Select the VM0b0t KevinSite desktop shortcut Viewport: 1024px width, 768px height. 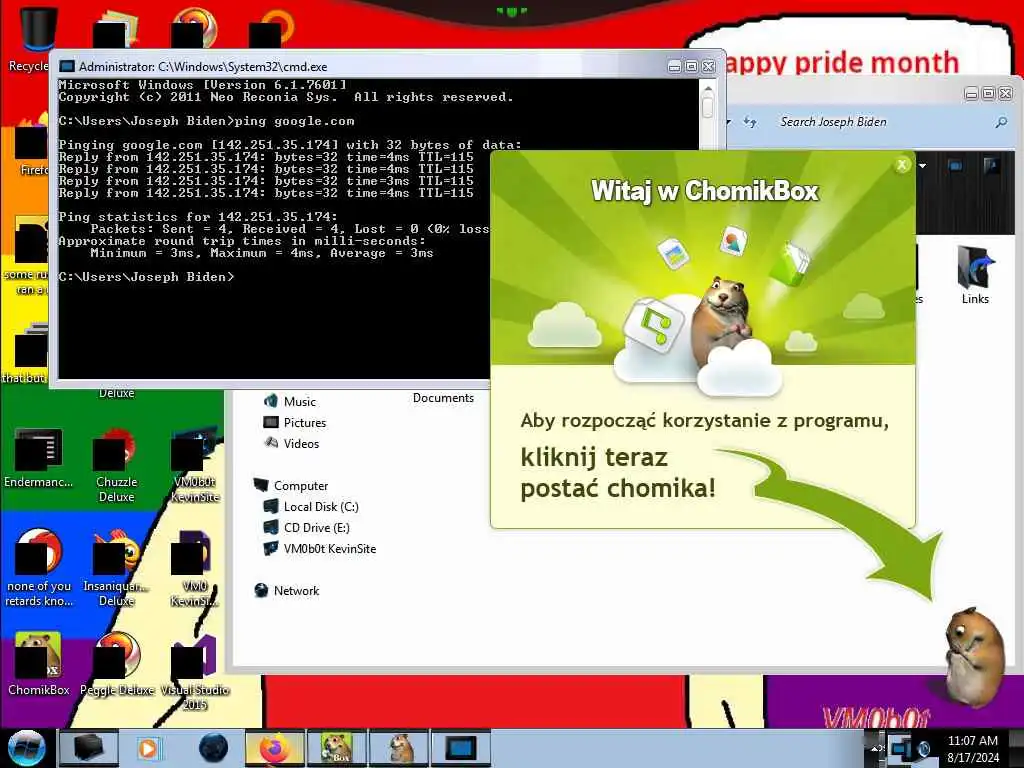coord(195,465)
